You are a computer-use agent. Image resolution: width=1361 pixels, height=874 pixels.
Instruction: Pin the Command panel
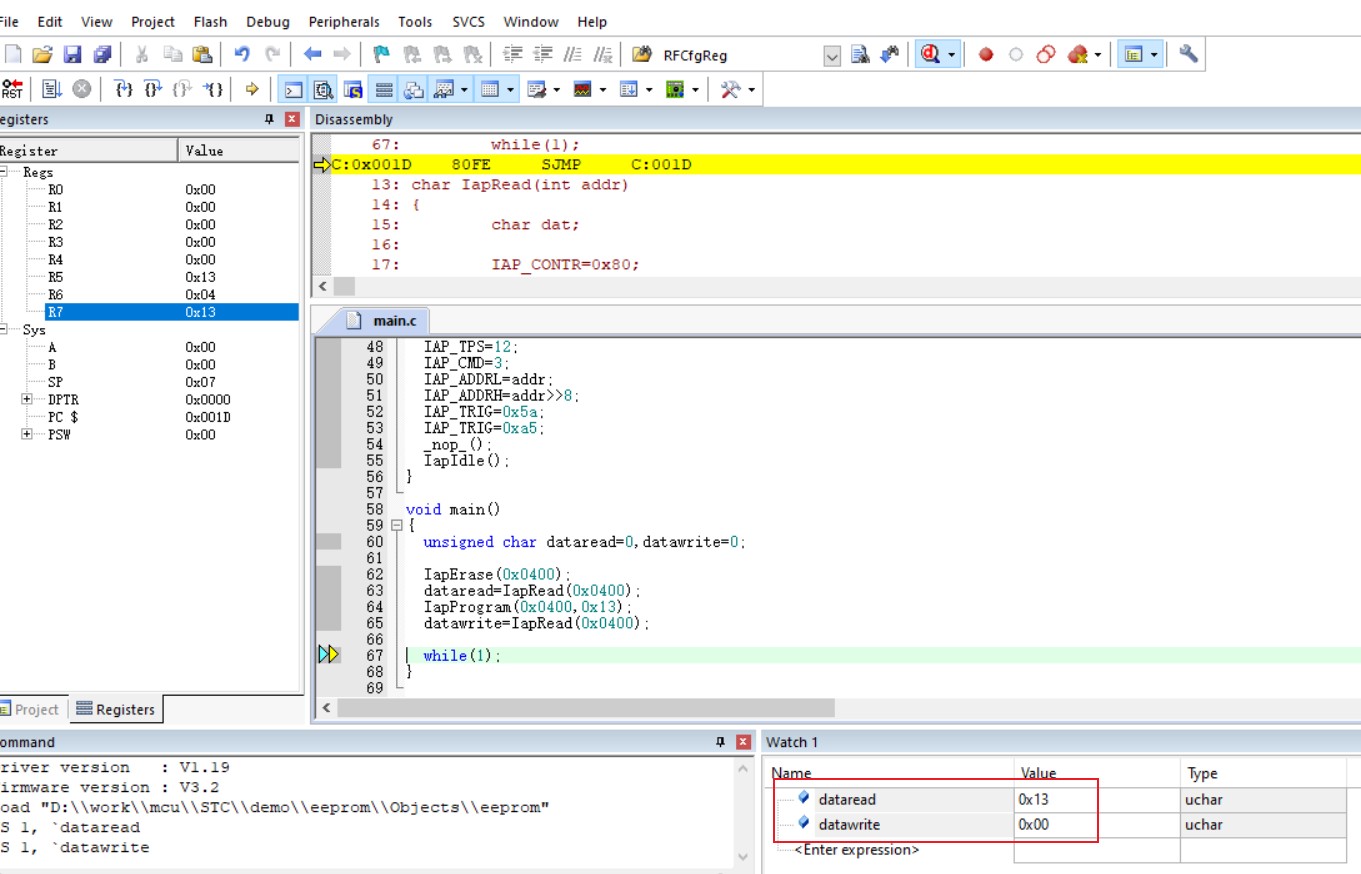[x=720, y=742]
